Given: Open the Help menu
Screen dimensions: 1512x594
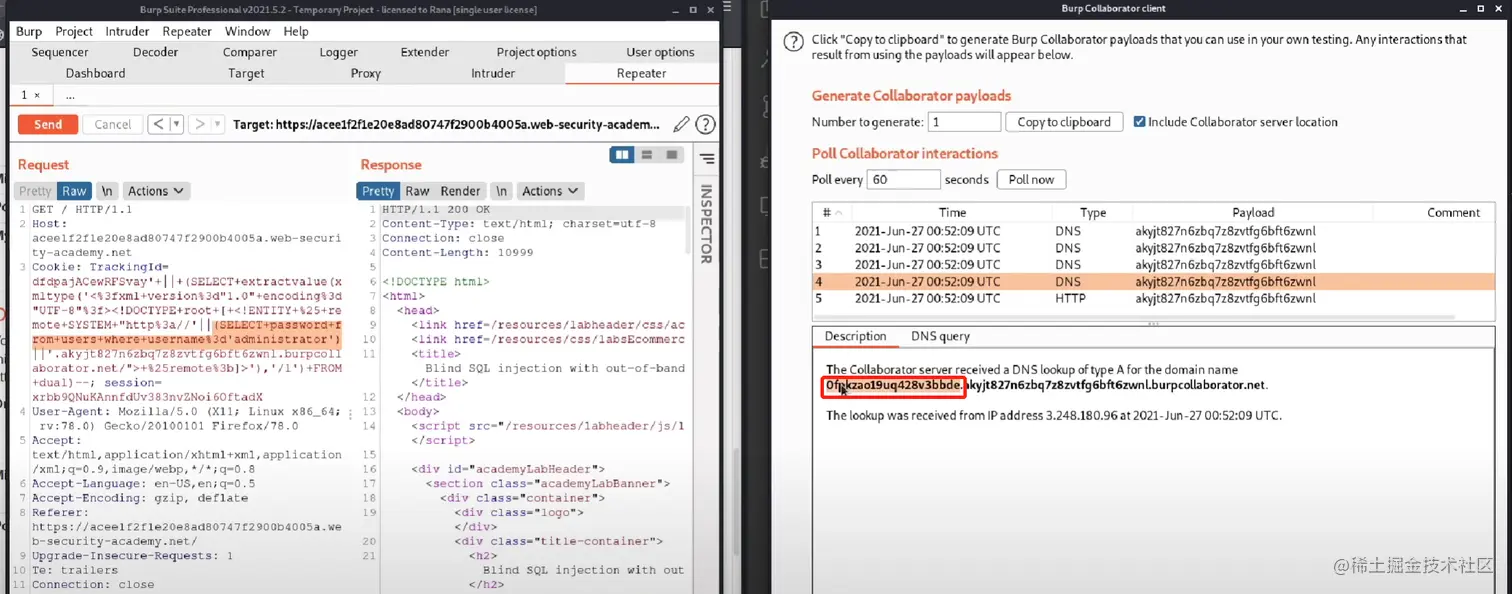Looking at the screenshot, I should (296, 31).
